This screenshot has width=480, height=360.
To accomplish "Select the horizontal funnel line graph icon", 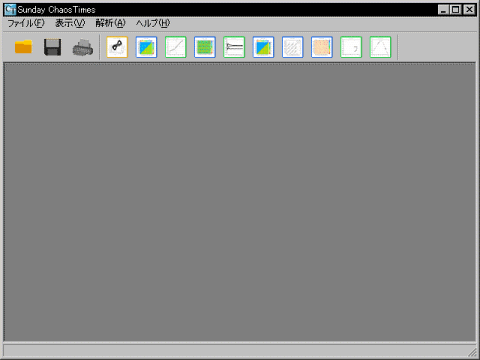I will coord(234,47).
